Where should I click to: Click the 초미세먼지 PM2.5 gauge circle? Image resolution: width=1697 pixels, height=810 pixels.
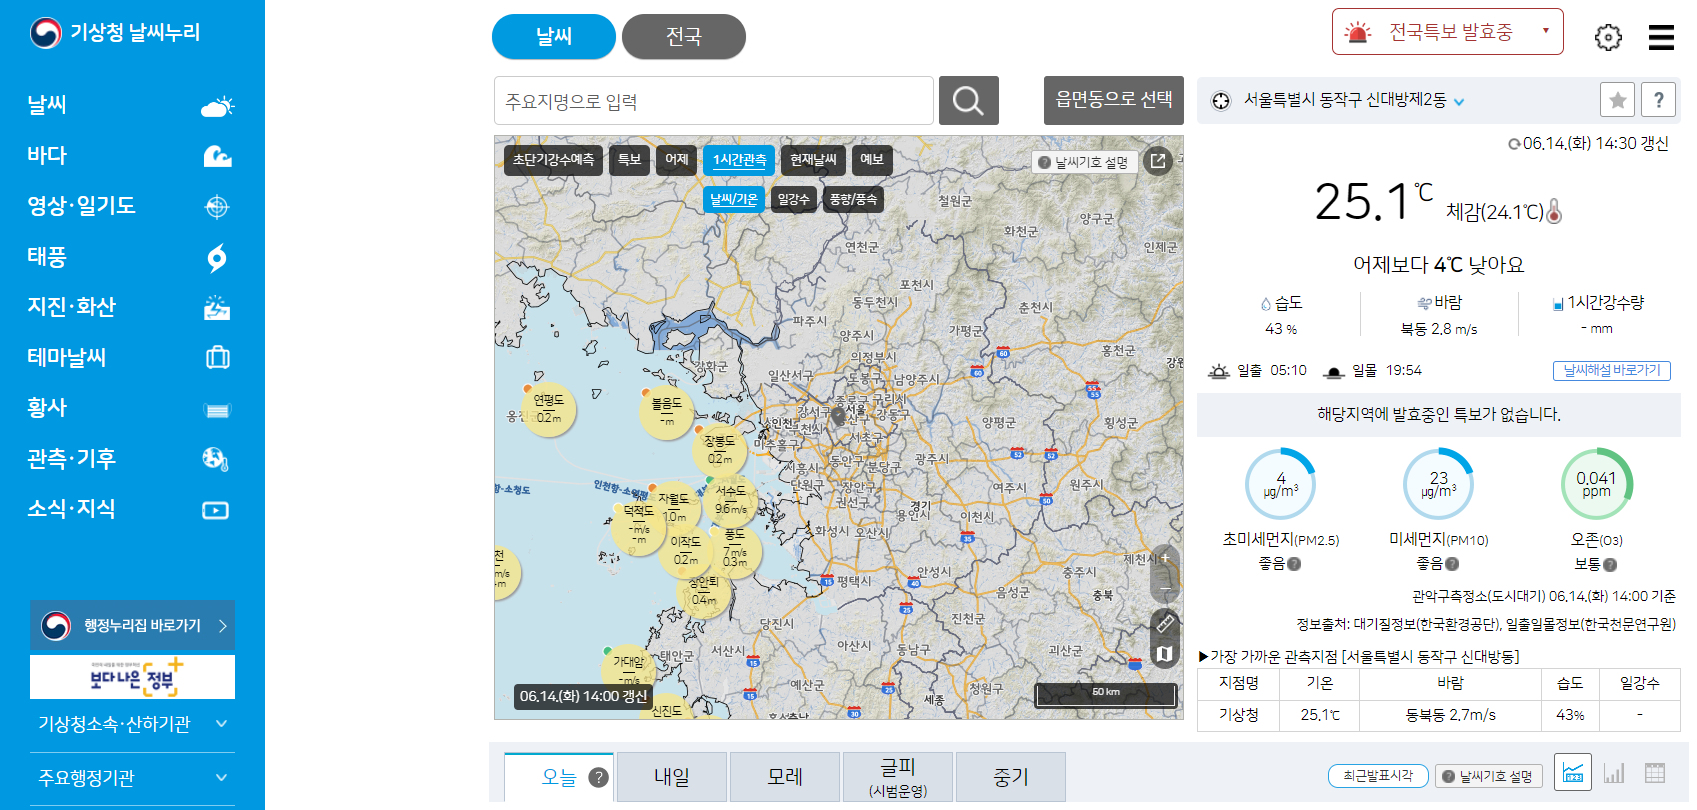pyautogui.click(x=1280, y=484)
